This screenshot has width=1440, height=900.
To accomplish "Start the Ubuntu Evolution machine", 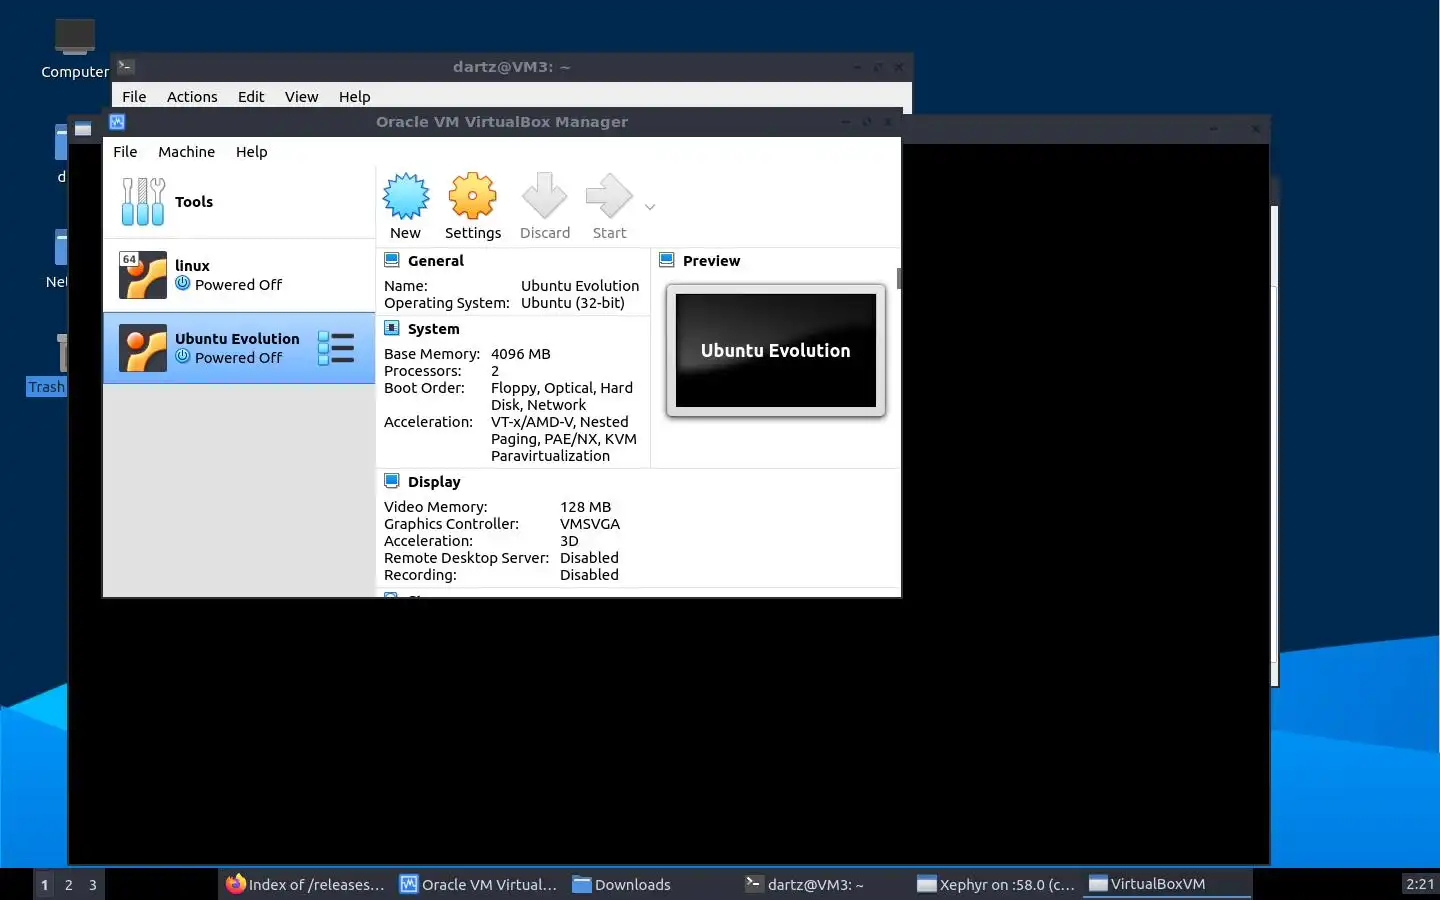I will pos(609,206).
